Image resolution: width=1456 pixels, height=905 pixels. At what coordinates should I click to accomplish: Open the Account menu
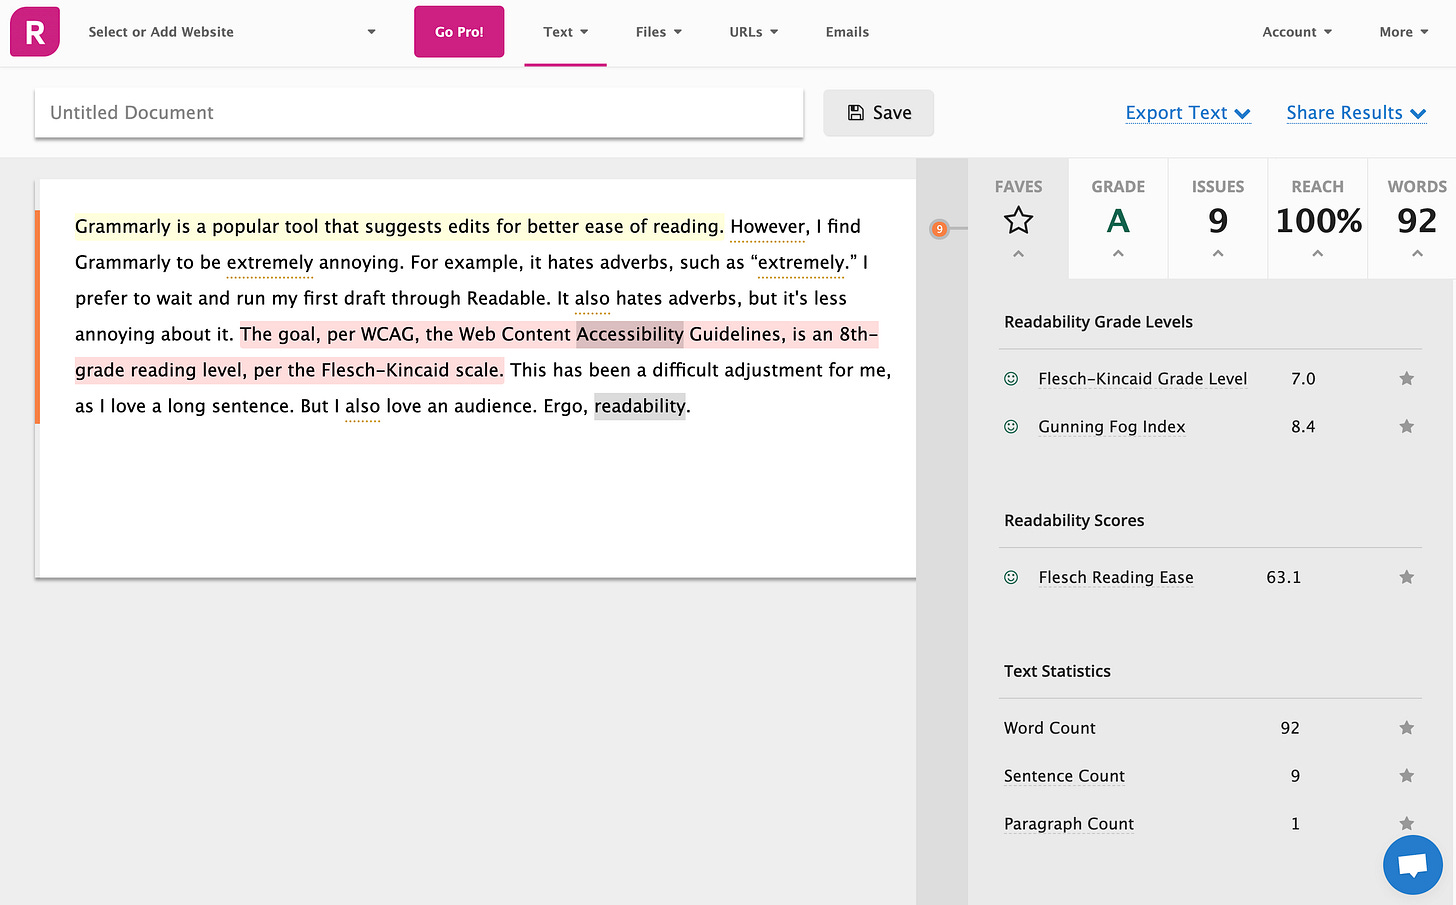1297,32
